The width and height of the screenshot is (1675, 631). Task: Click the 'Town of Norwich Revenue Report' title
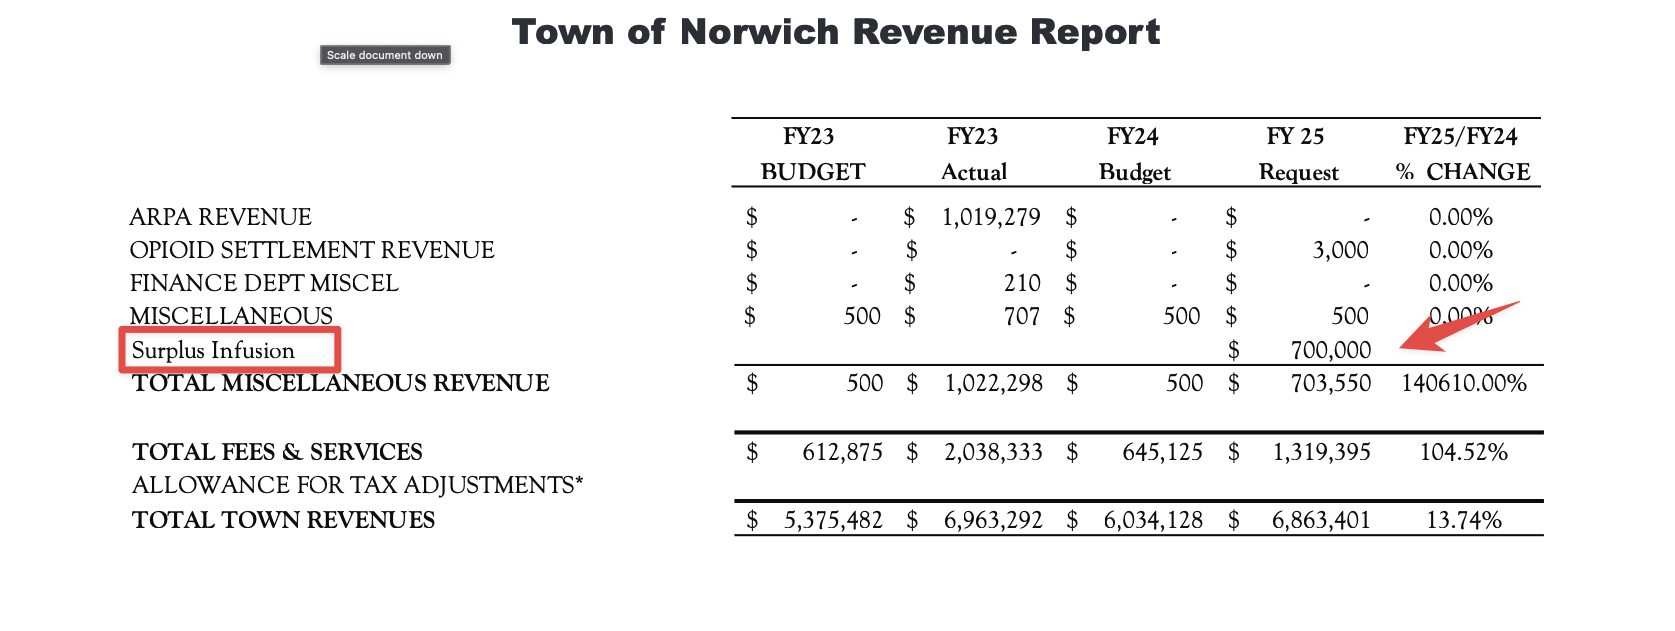[x=836, y=32]
